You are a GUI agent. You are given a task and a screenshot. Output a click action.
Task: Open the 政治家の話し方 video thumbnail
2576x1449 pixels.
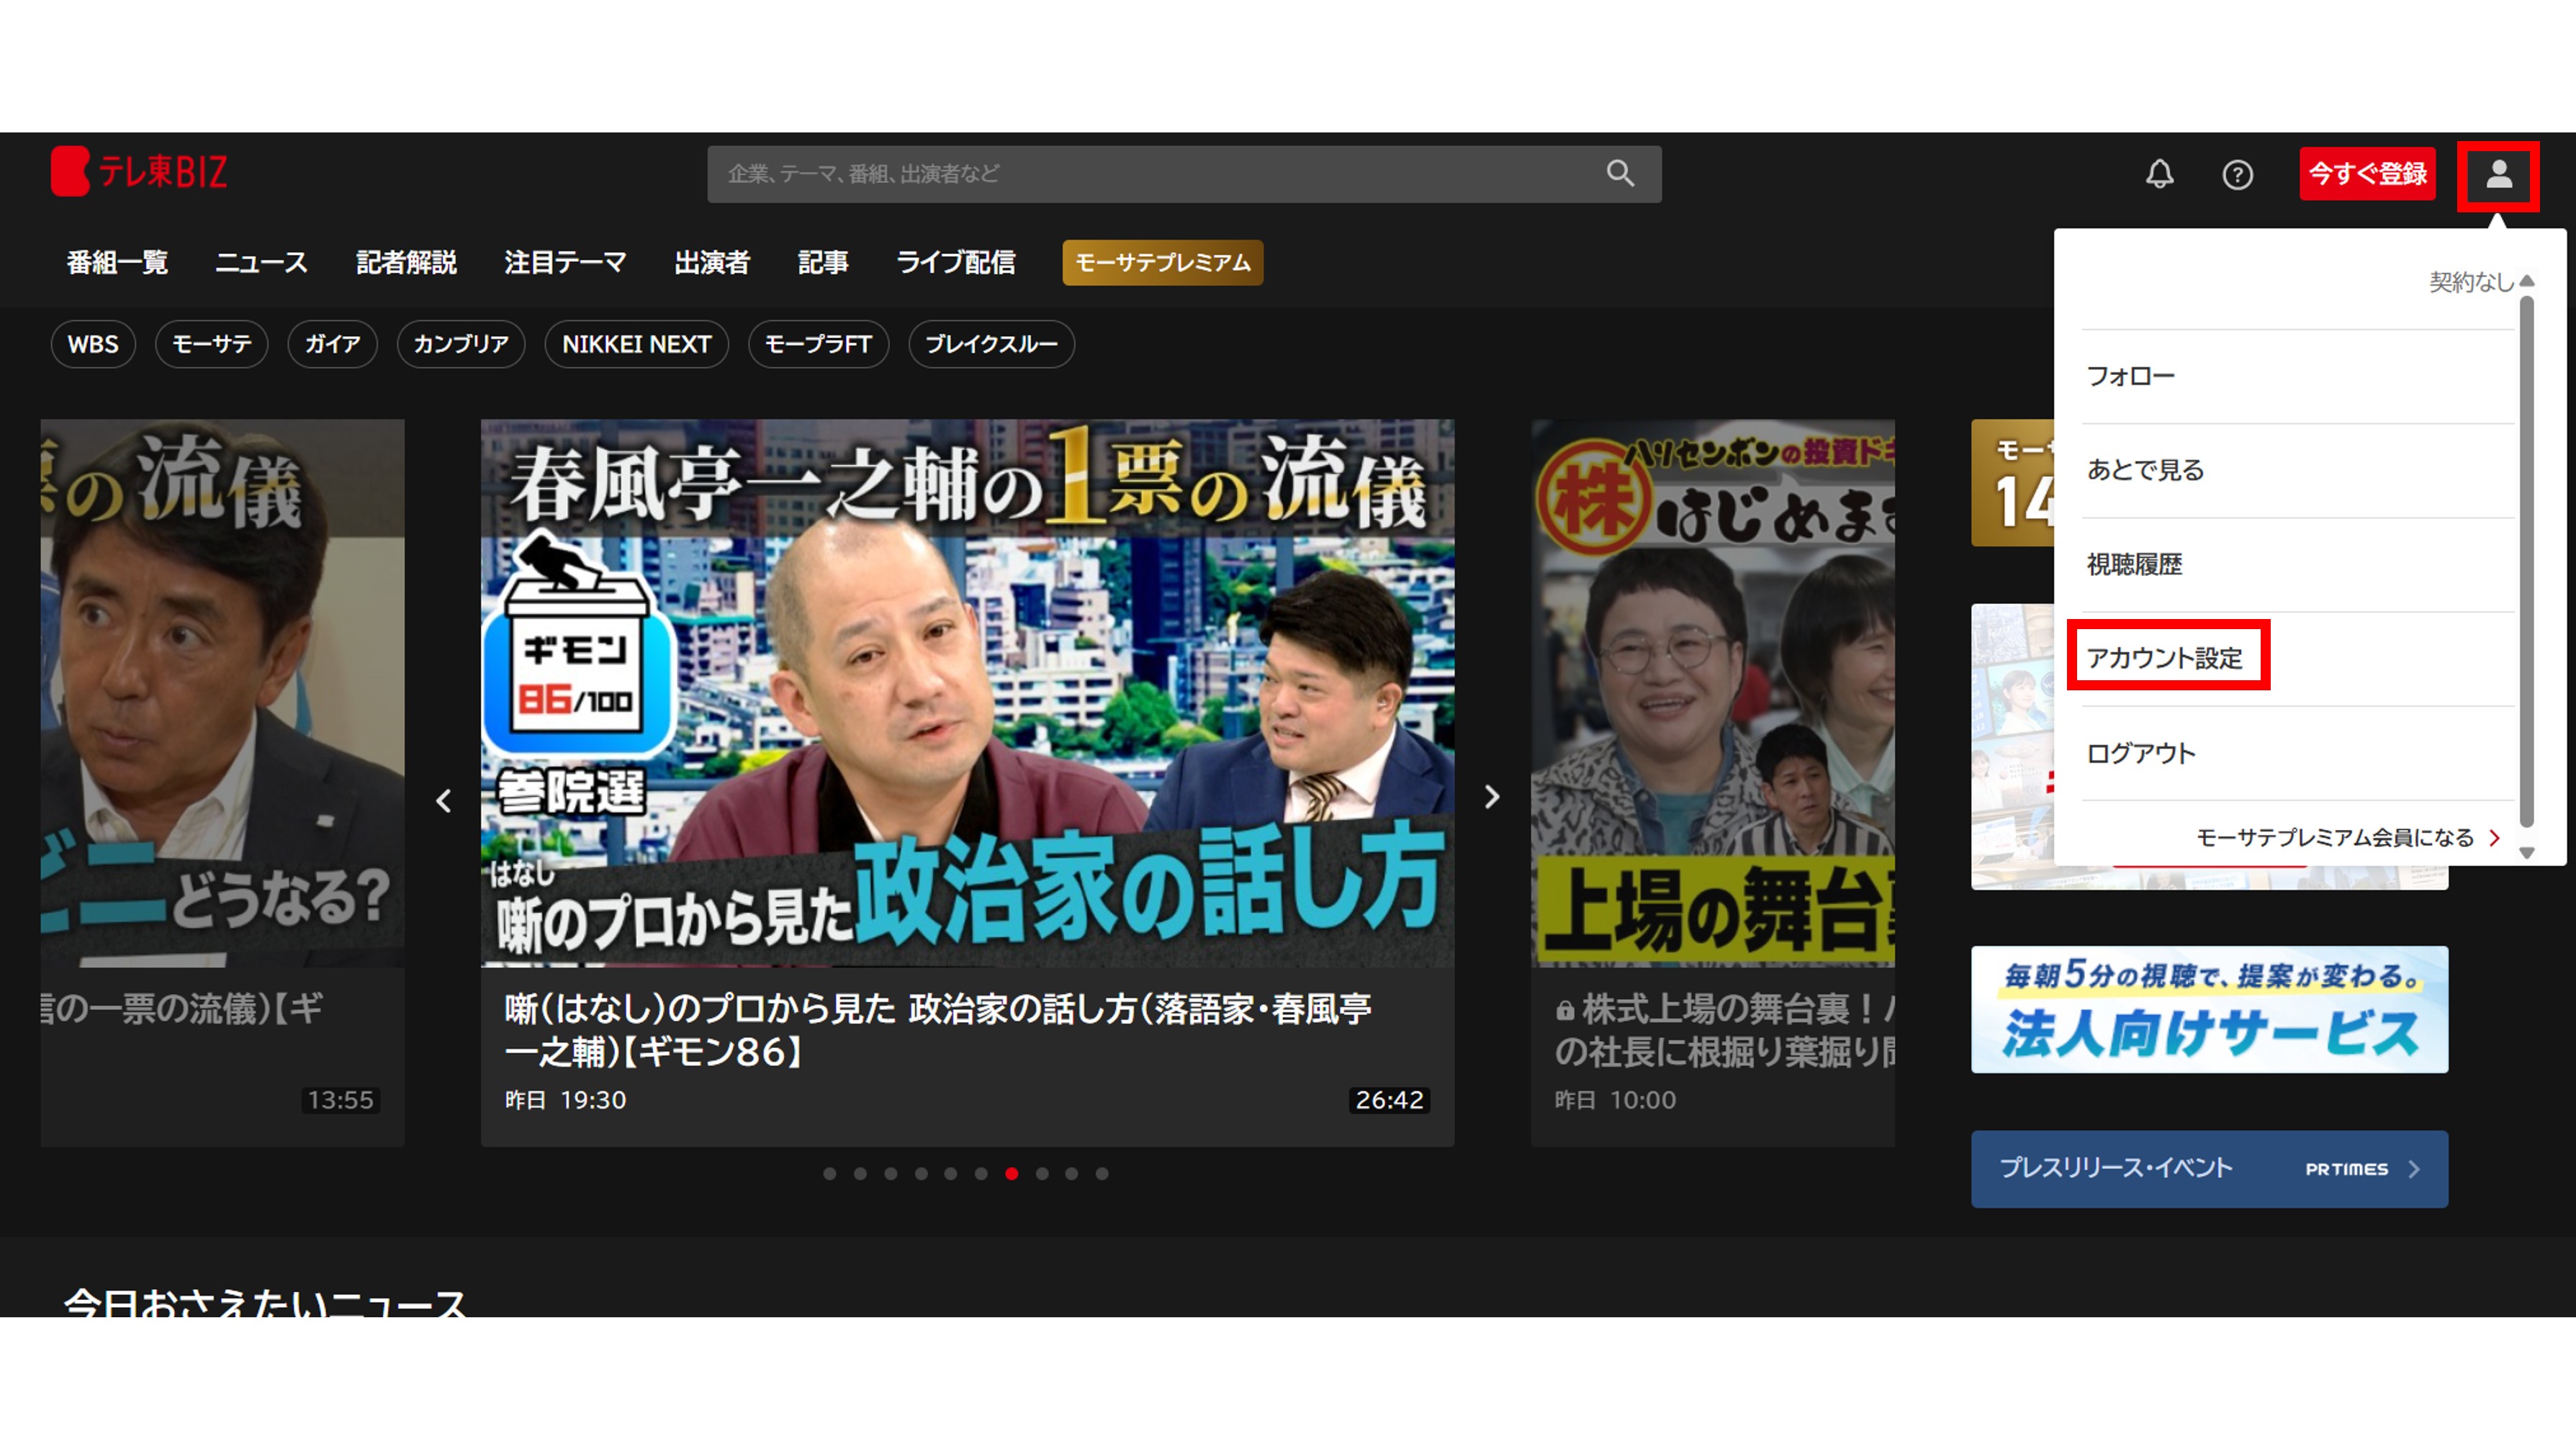(x=967, y=692)
